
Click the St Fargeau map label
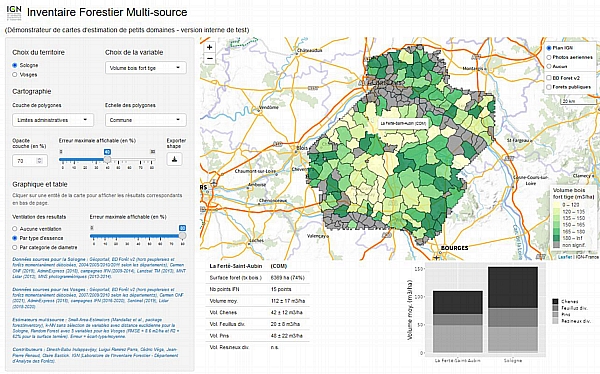(518, 141)
